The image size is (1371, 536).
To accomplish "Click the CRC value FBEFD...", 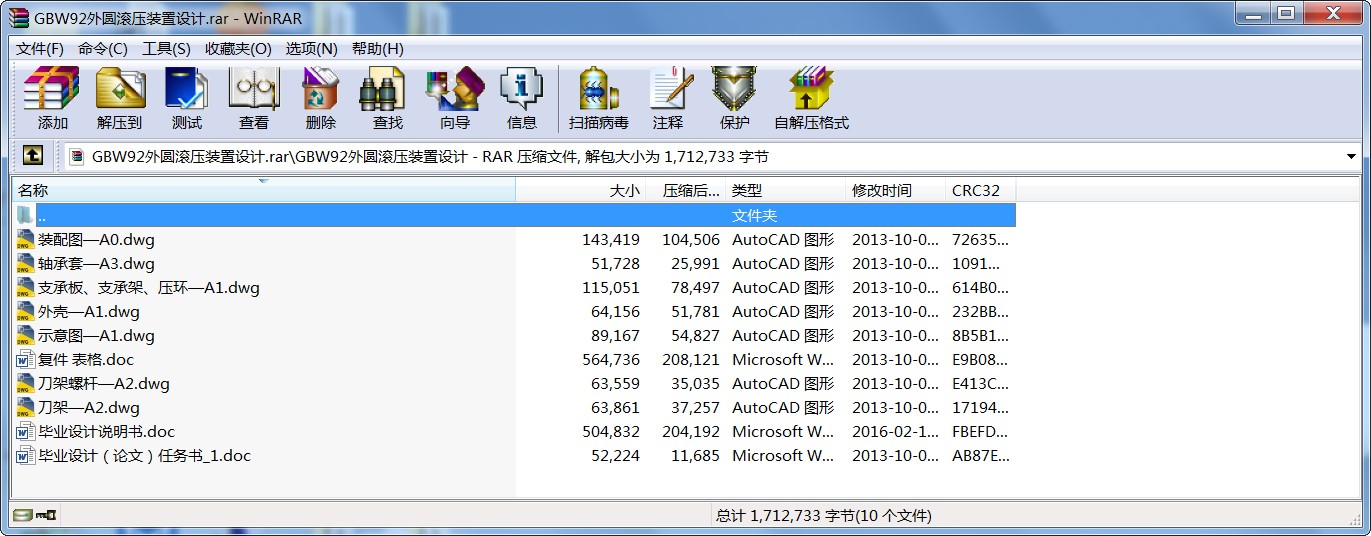I will (x=980, y=432).
